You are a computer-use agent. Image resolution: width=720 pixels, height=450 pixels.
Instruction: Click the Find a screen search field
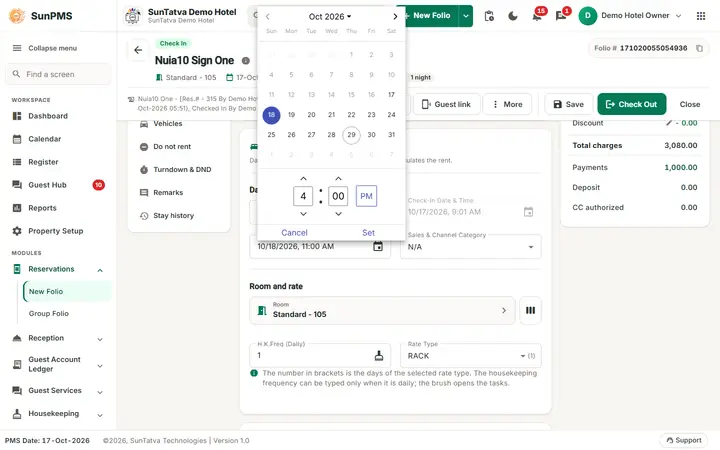(58, 74)
